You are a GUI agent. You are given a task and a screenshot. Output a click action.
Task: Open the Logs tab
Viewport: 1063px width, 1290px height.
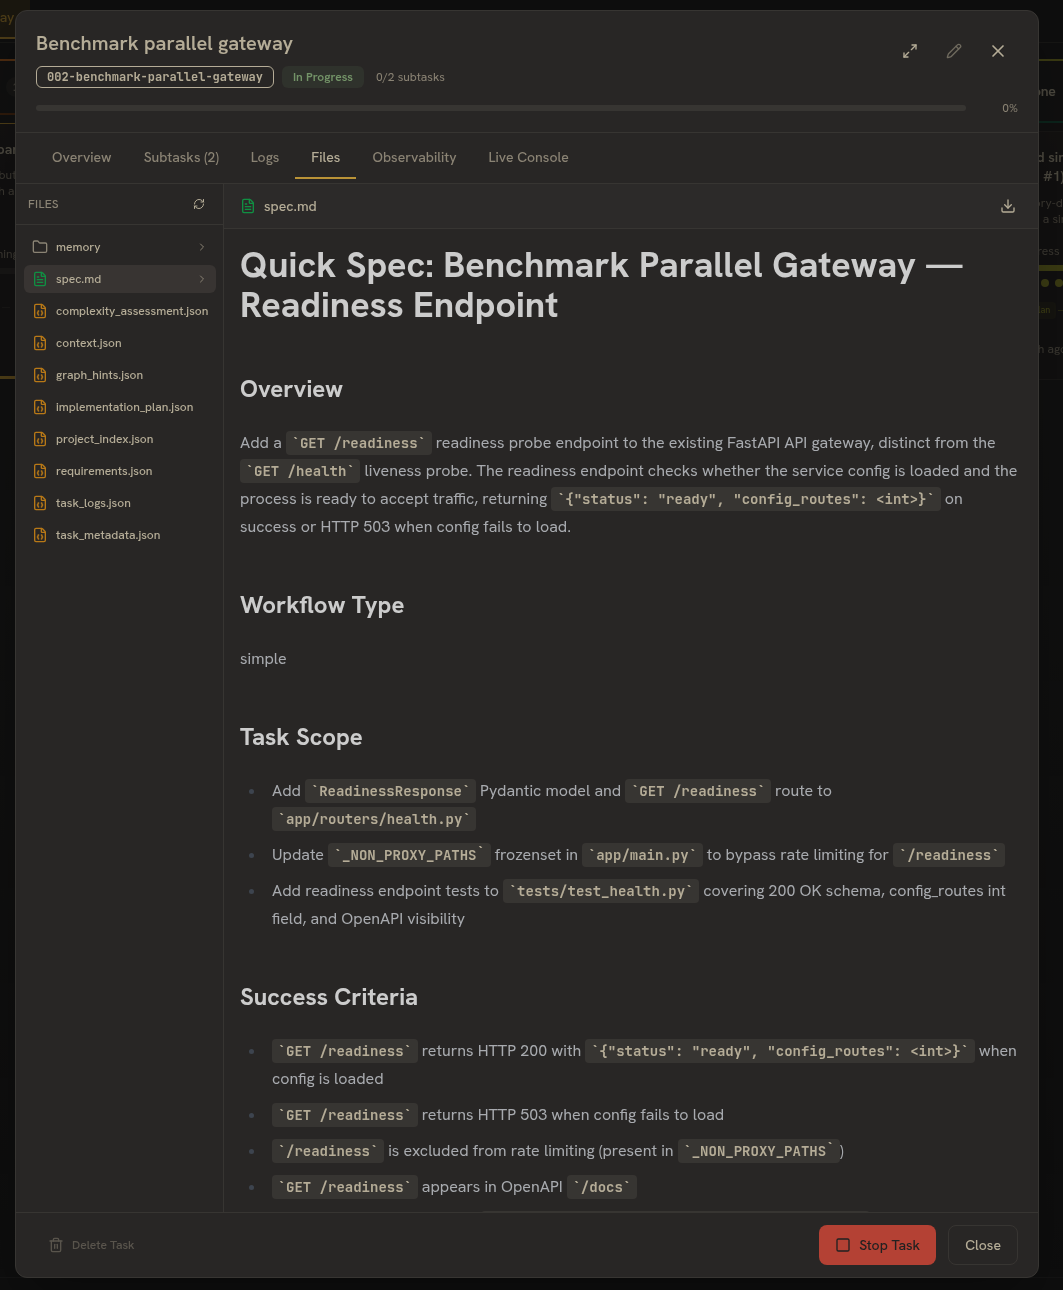click(x=265, y=157)
